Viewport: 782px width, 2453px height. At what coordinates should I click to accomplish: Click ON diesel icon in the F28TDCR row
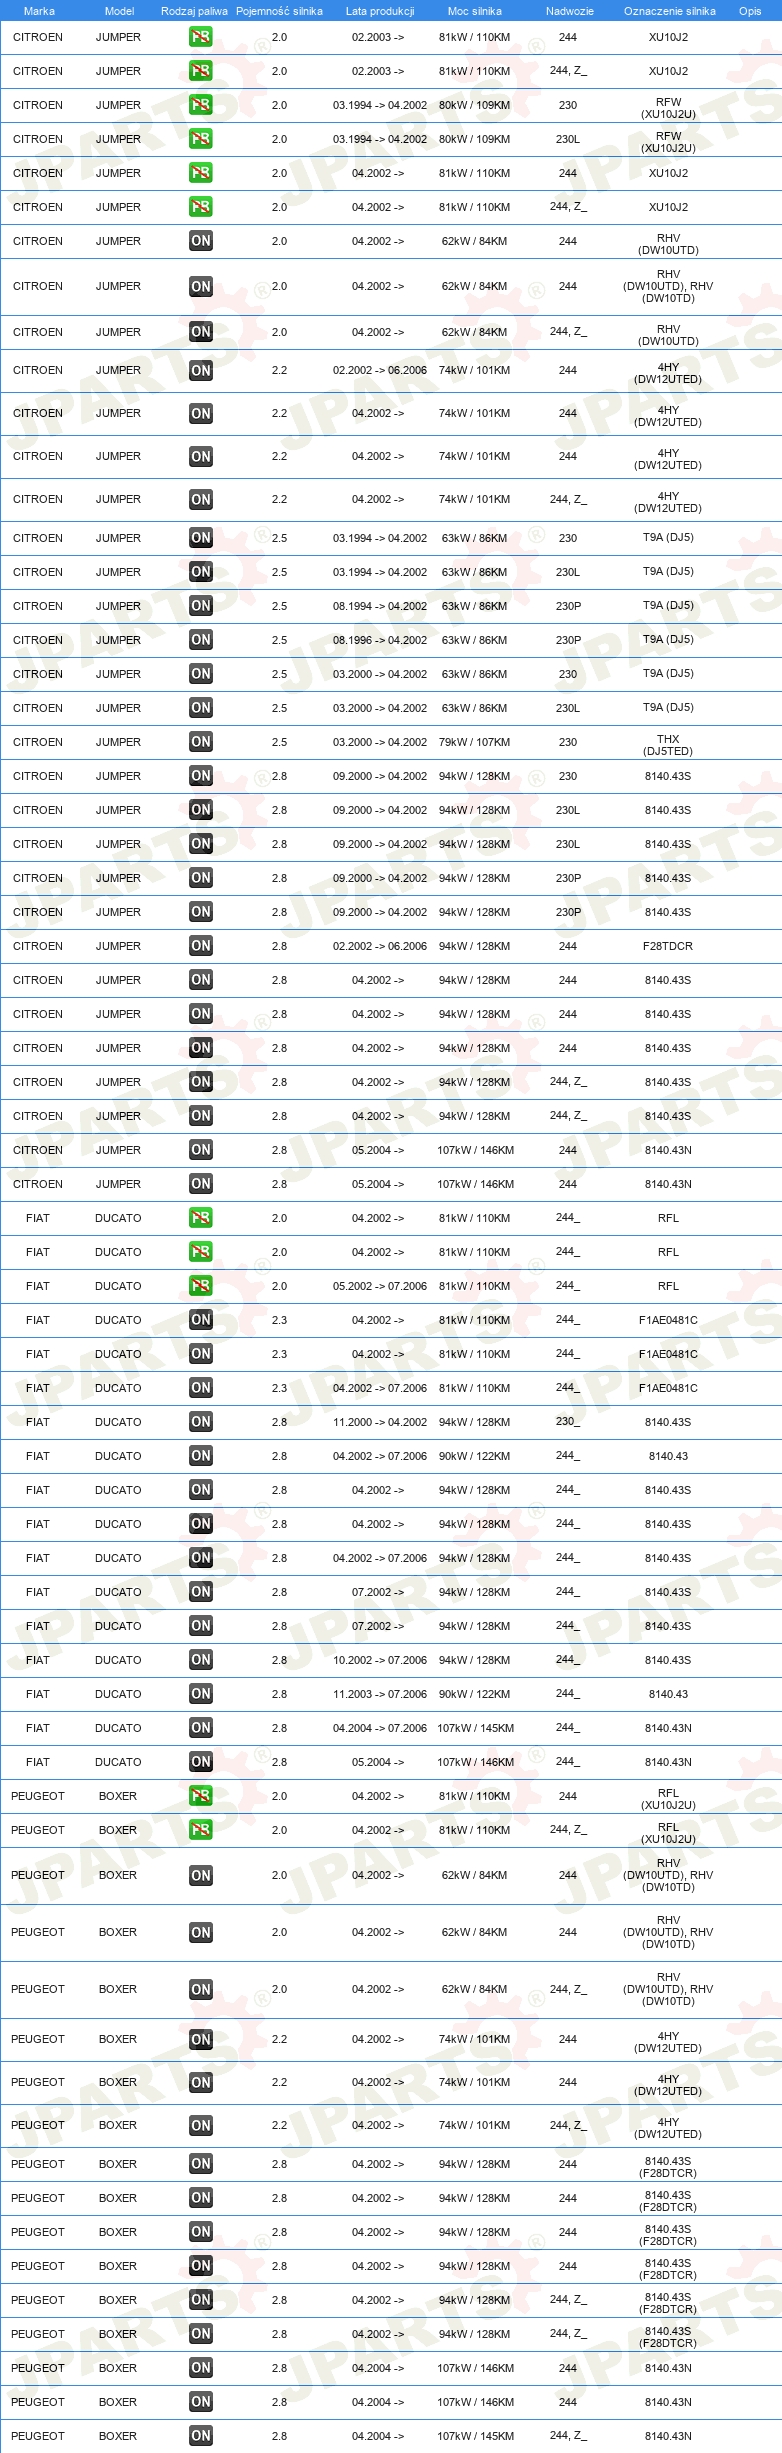click(x=201, y=946)
